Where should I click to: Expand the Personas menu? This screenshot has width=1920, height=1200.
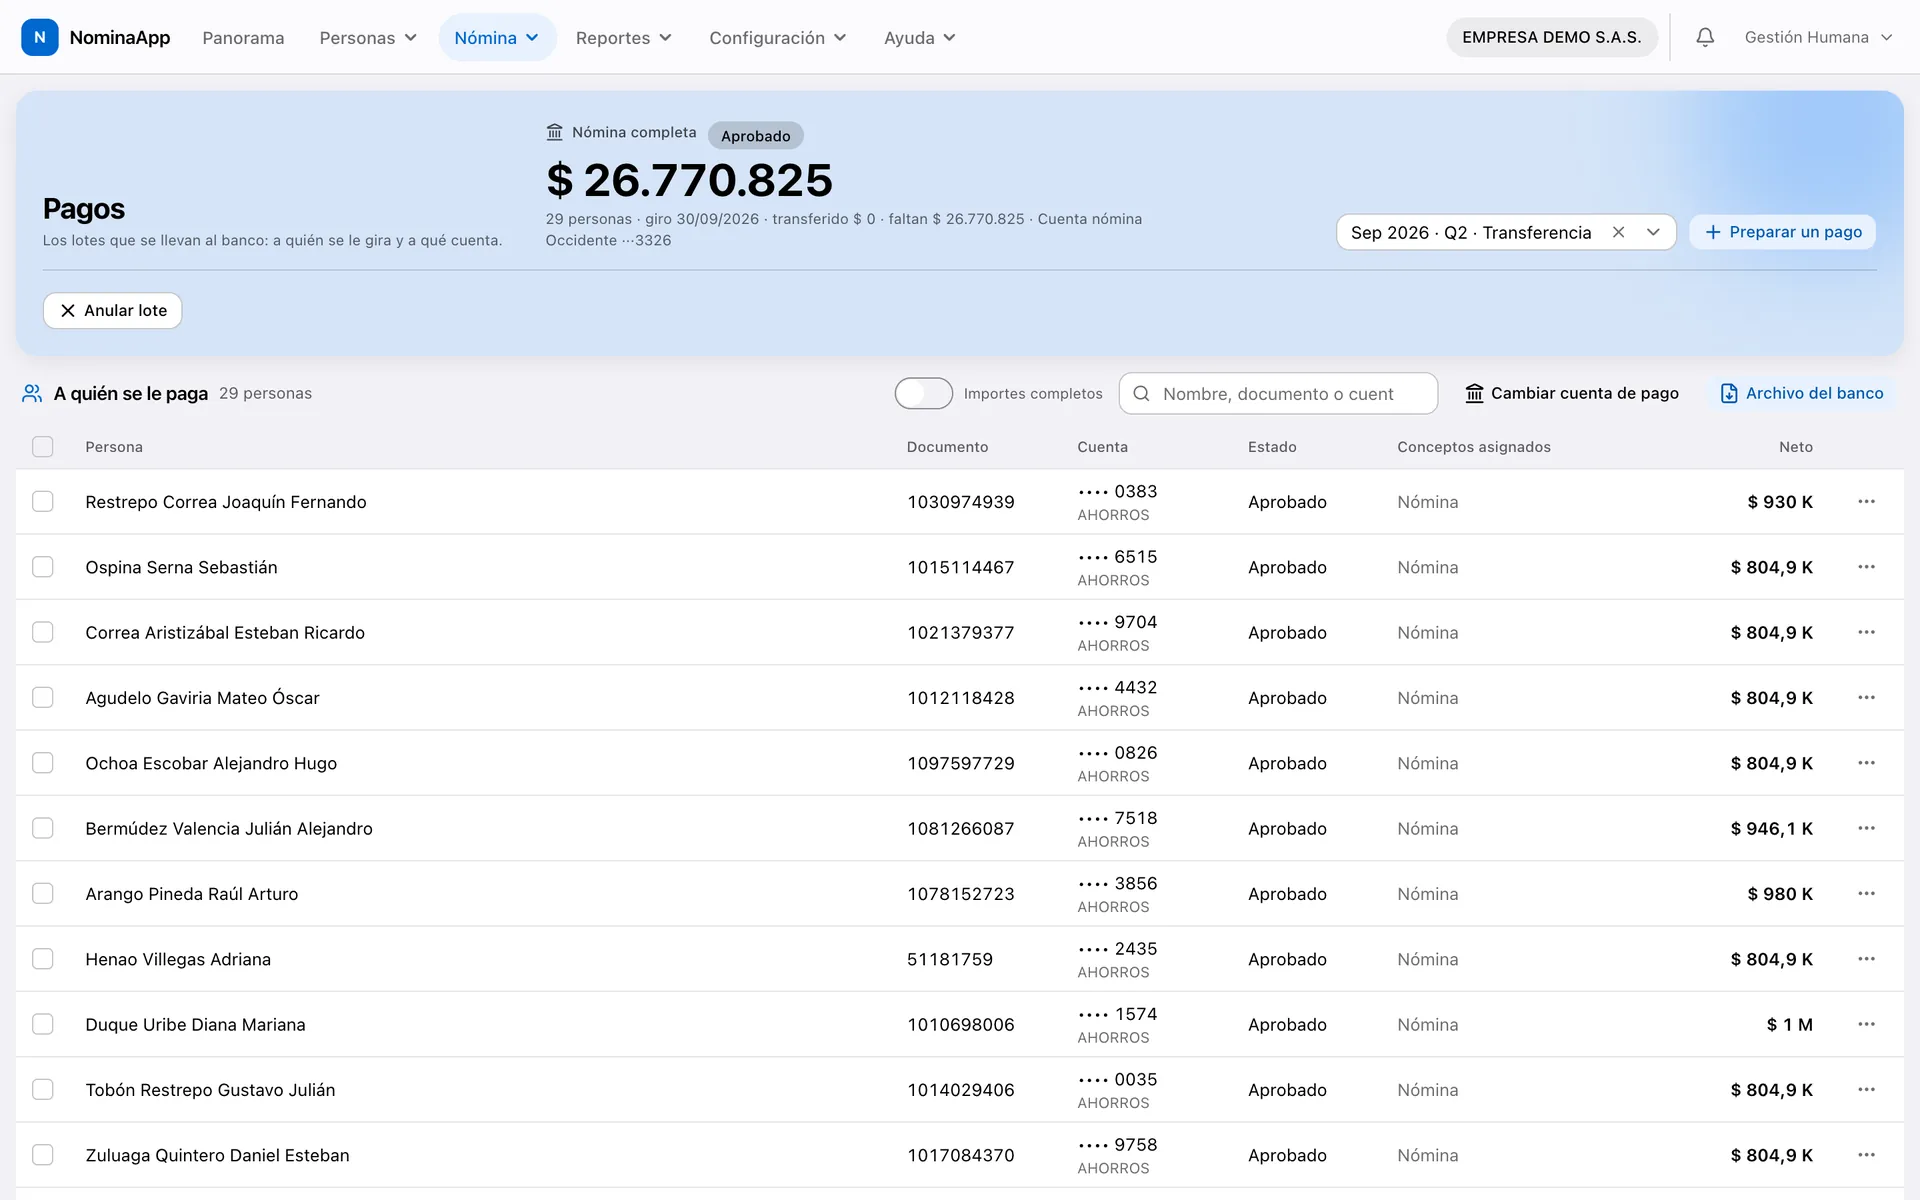click(x=368, y=37)
